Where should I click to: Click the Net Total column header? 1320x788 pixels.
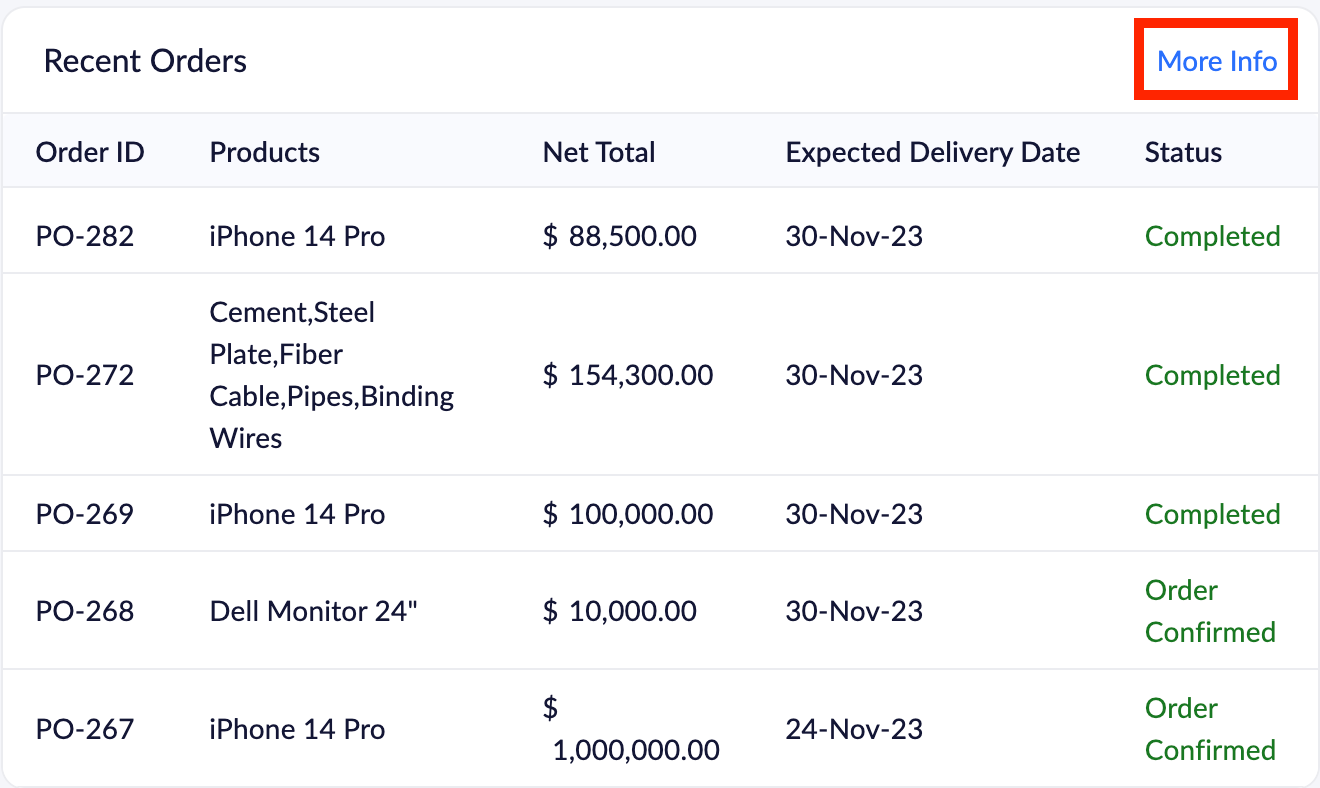(599, 152)
